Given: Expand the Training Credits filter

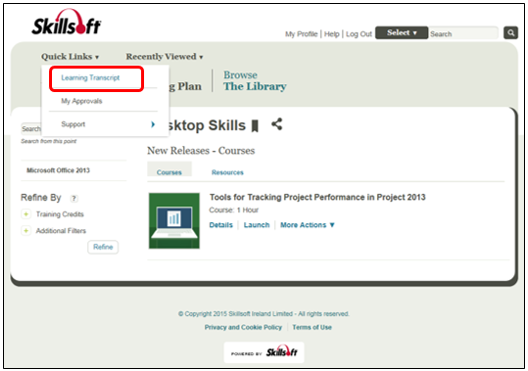Looking at the screenshot, I should (26, 214).
